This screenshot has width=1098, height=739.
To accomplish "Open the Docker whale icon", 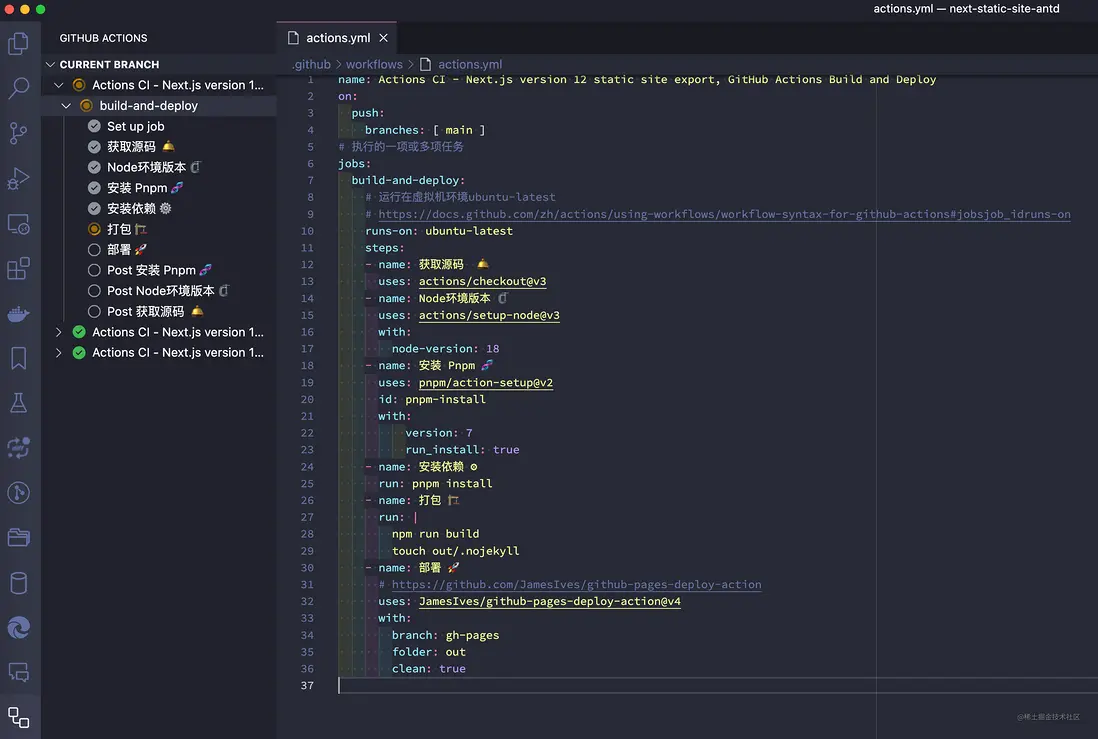I will 18,314.
